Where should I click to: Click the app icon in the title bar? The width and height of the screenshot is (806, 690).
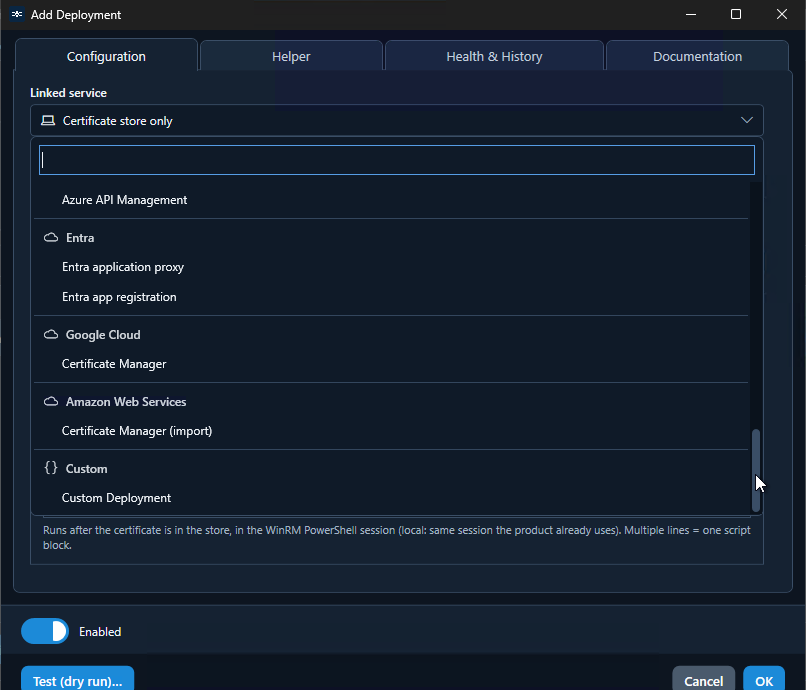point(17,14)
